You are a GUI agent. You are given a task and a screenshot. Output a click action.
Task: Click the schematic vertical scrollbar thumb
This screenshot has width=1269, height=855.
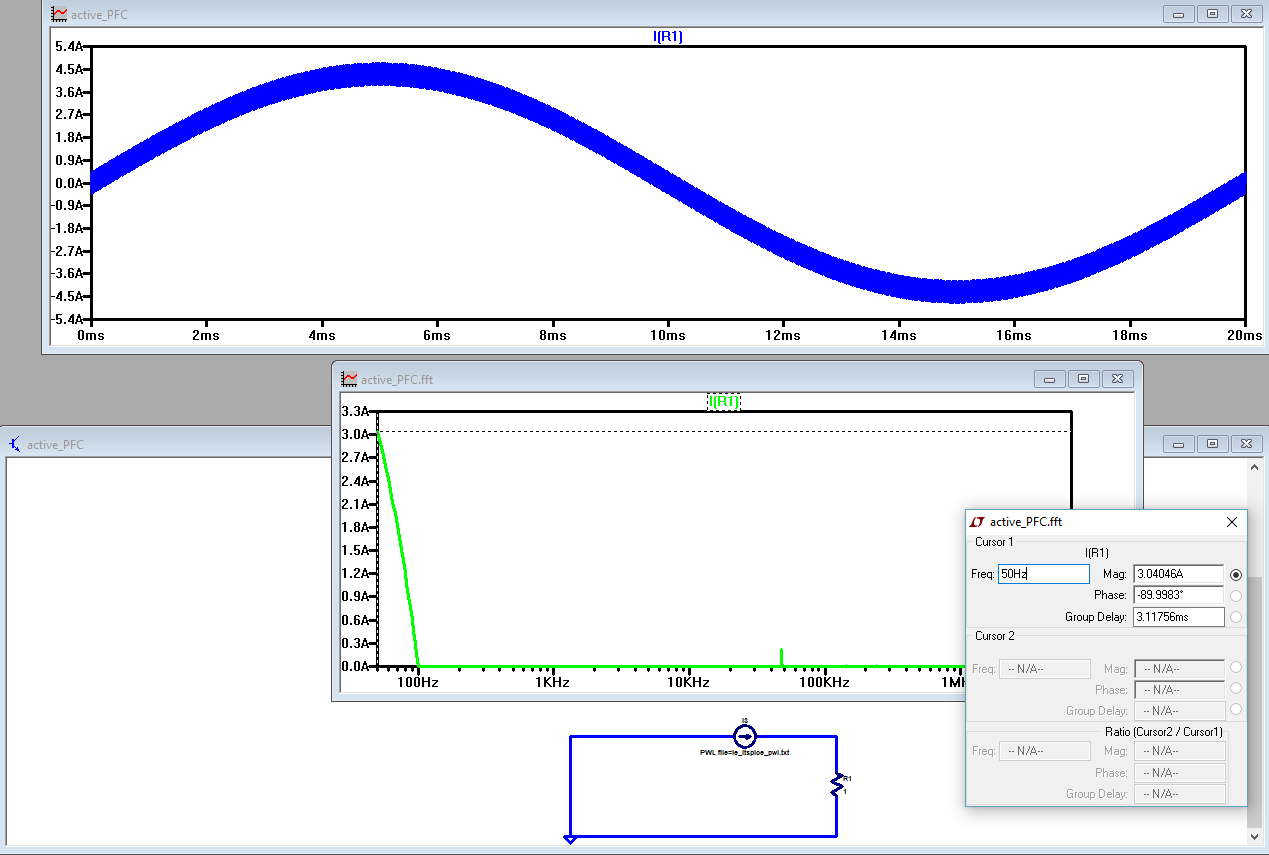point(1256,702)
